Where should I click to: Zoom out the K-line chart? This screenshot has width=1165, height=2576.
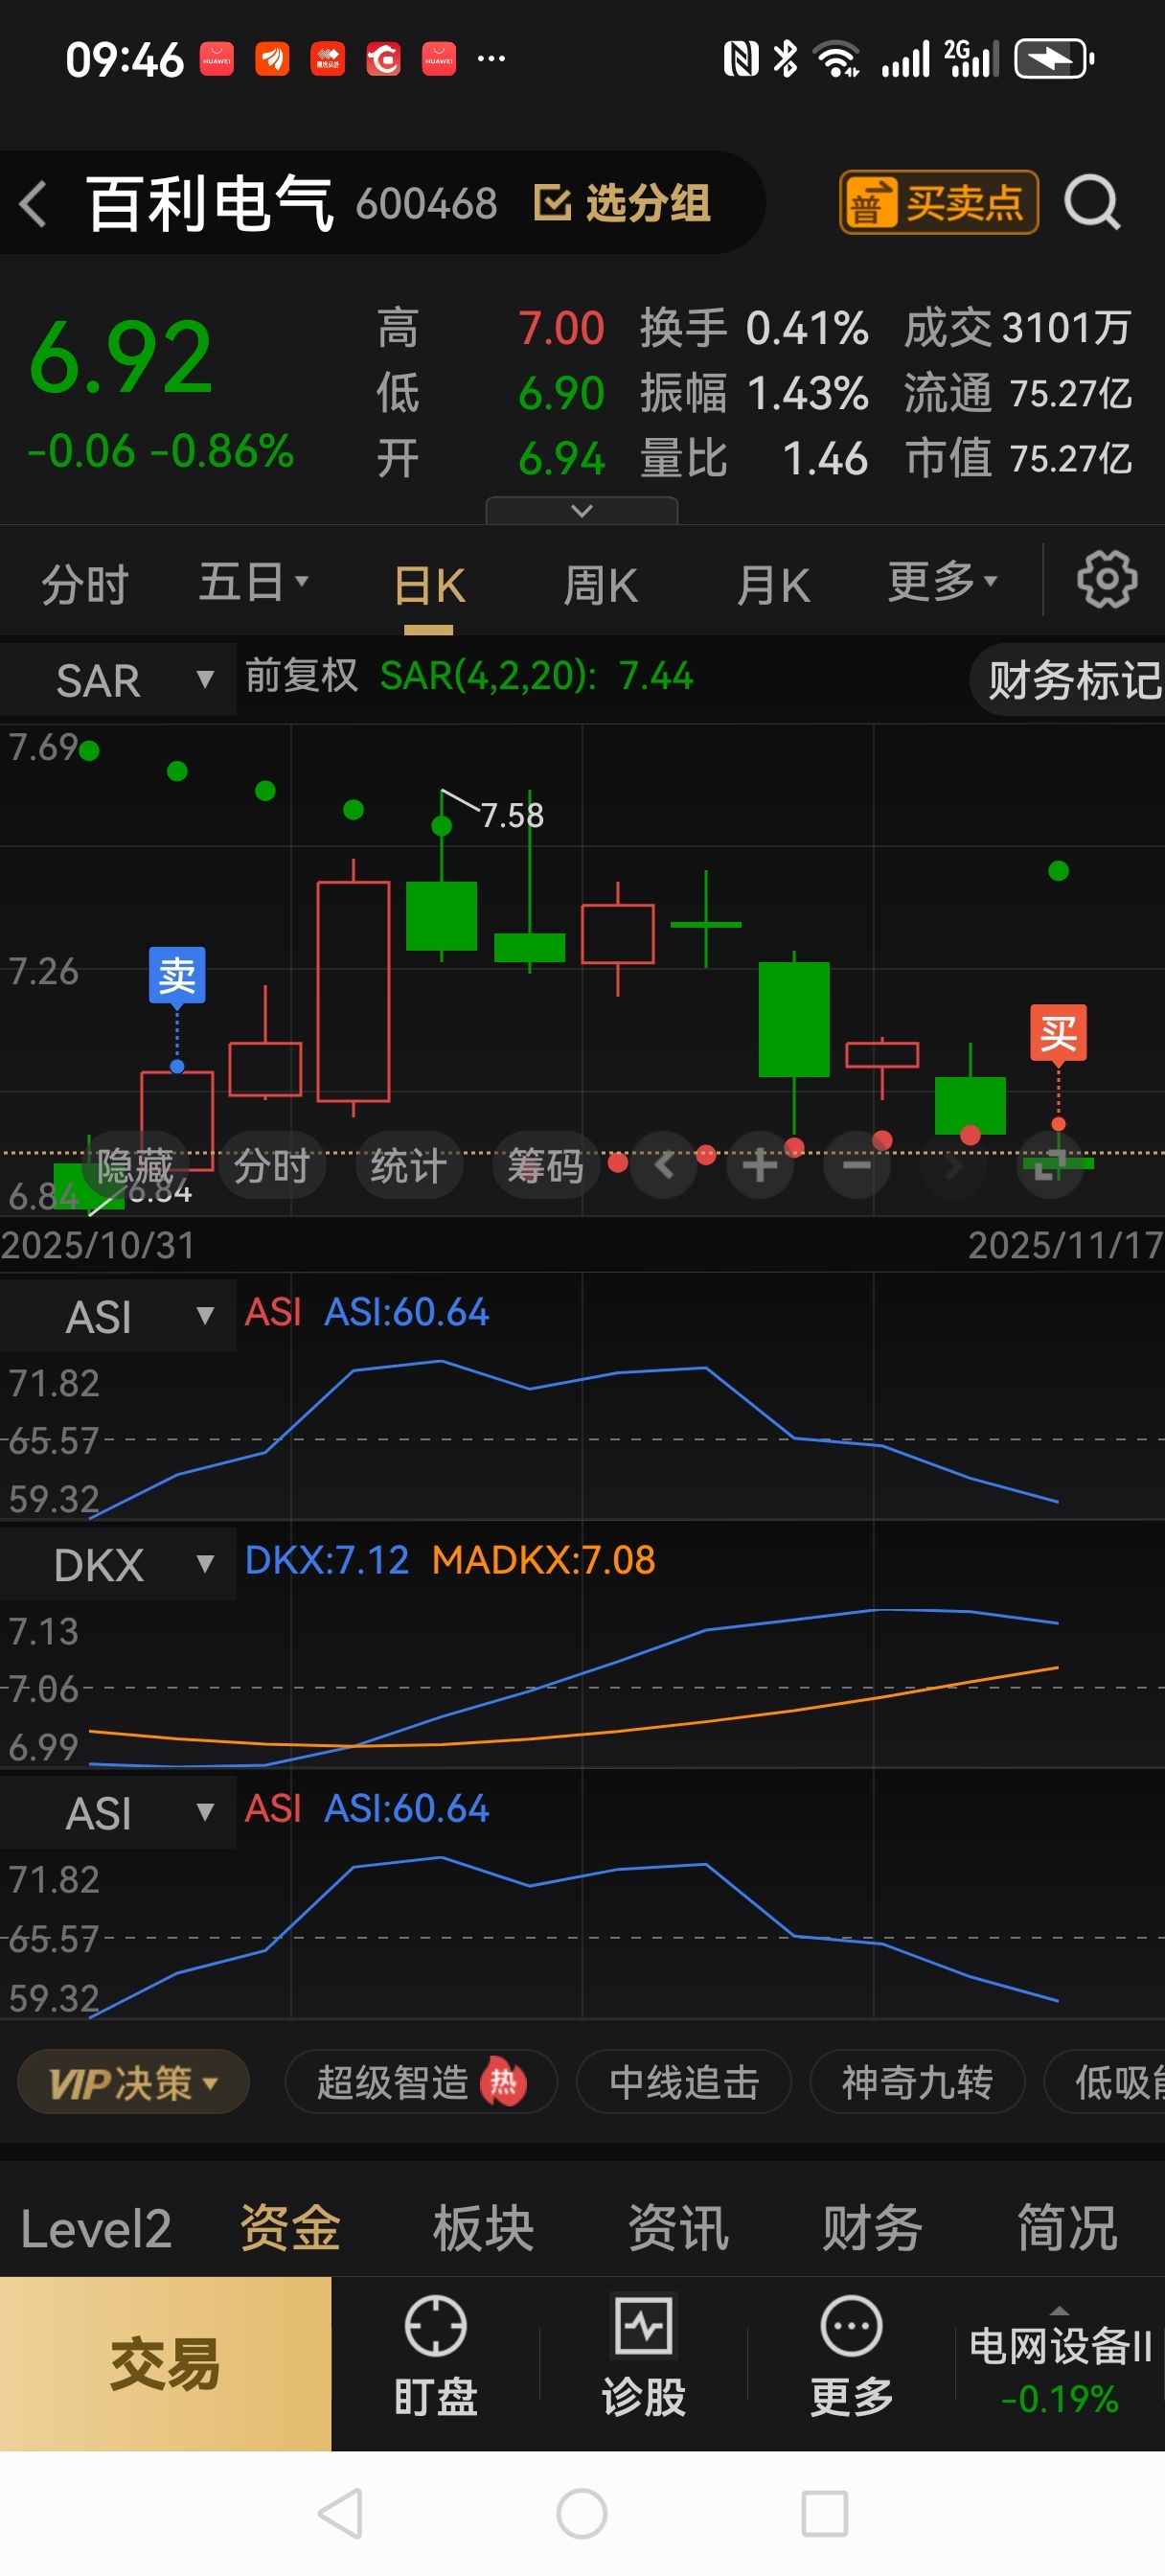(856, 1165)
